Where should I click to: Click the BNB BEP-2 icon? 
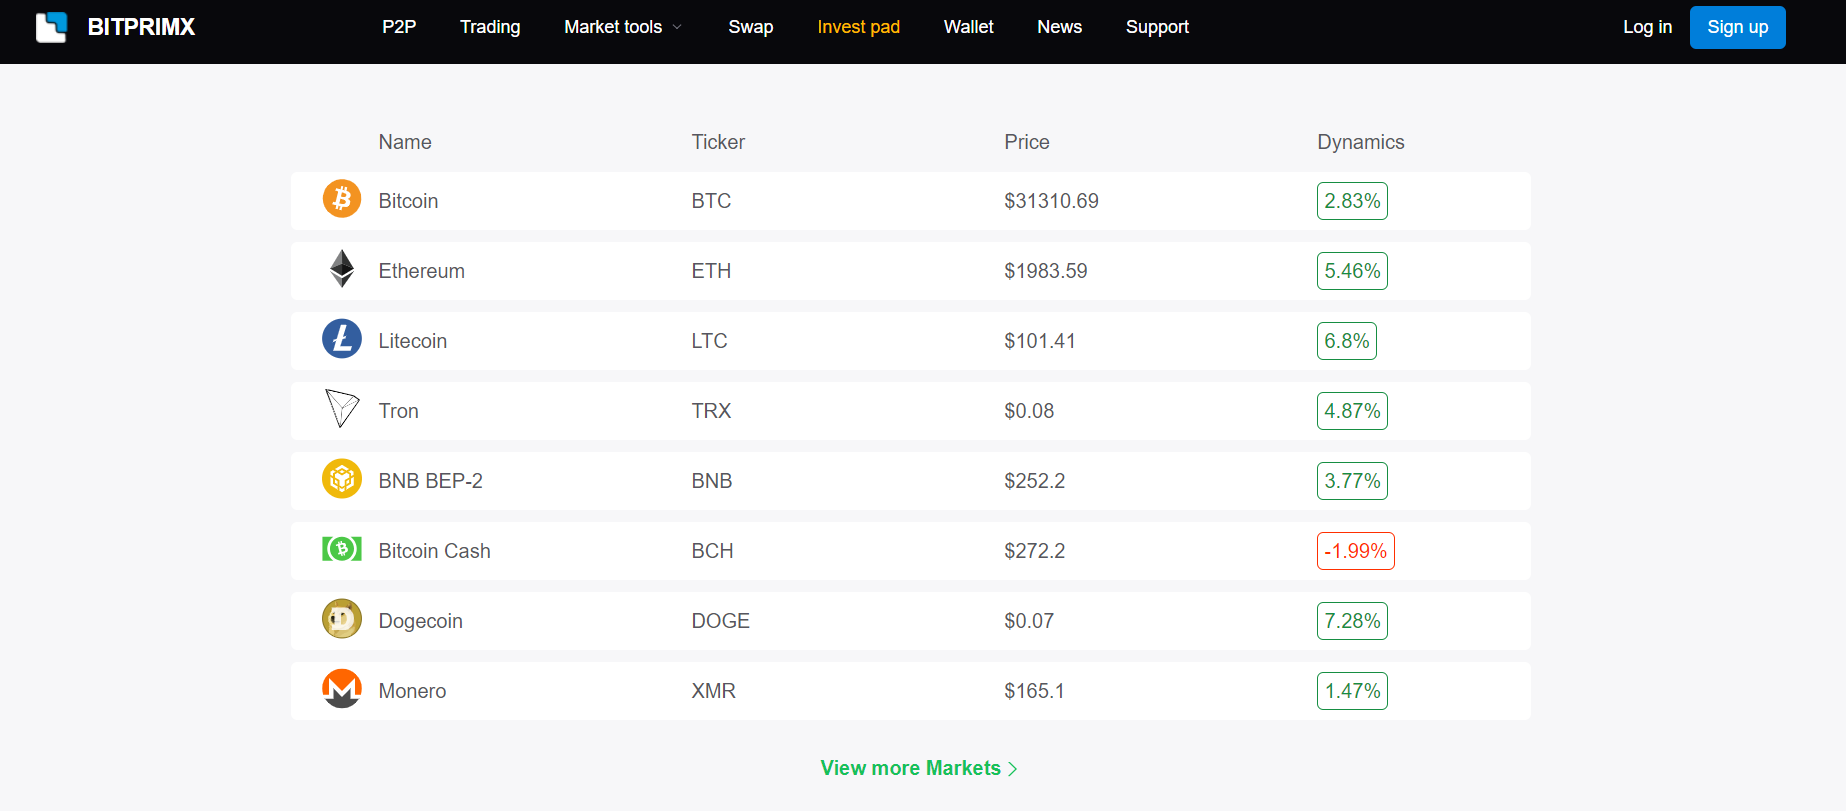(341, 479)
